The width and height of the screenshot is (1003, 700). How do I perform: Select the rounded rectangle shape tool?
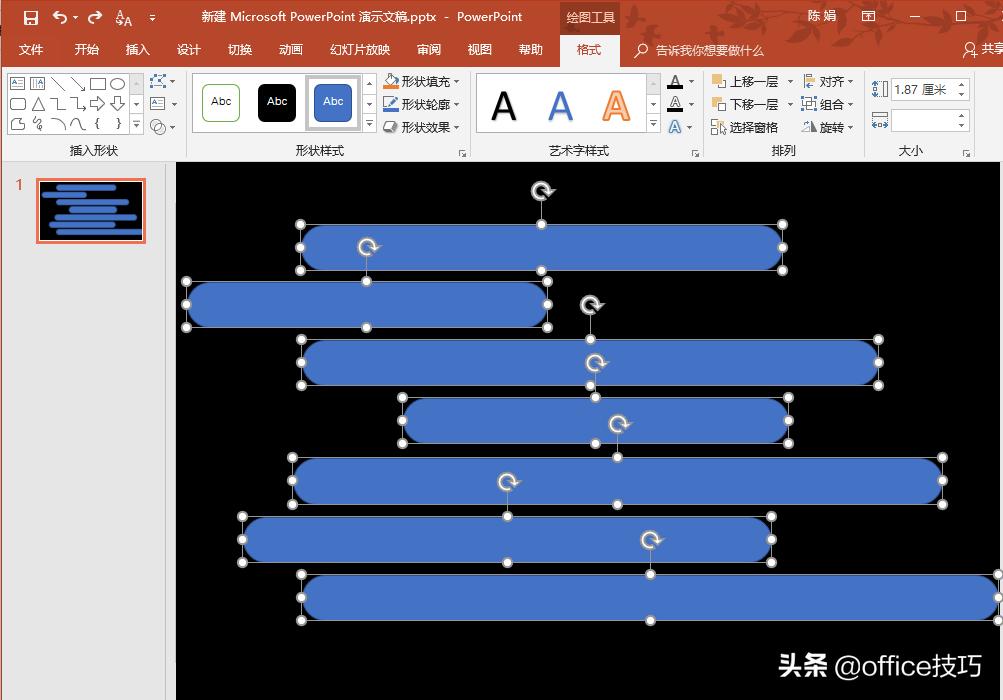[x=18, y=103]
